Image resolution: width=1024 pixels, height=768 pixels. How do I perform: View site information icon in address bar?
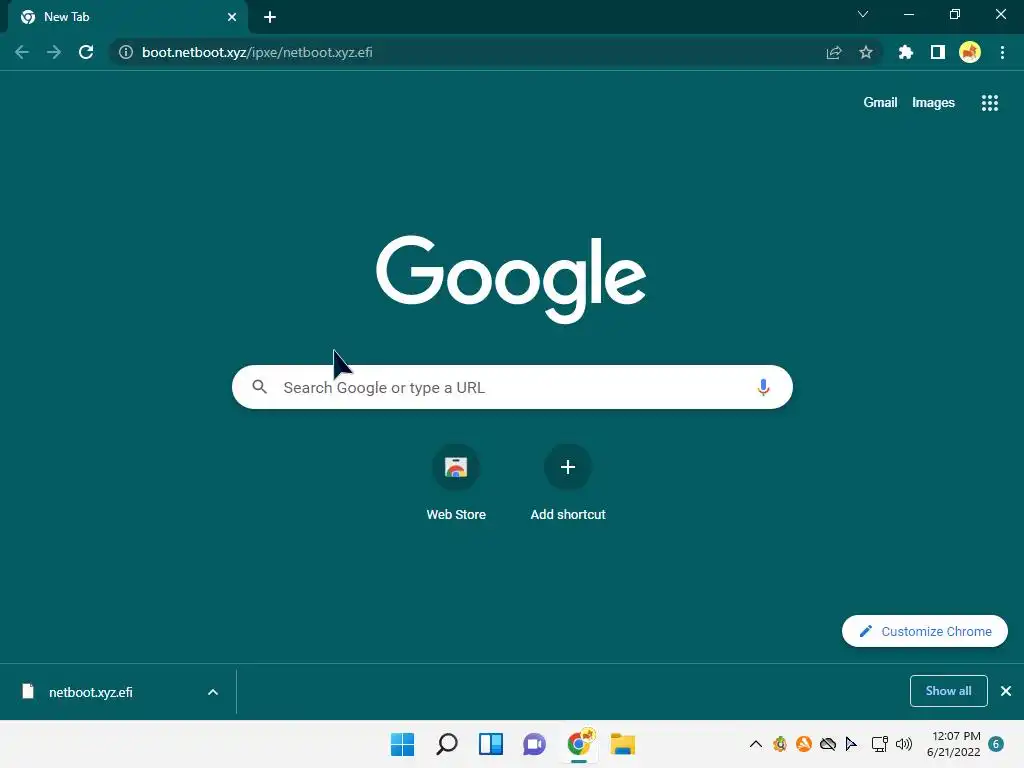[x=125, y=52]
